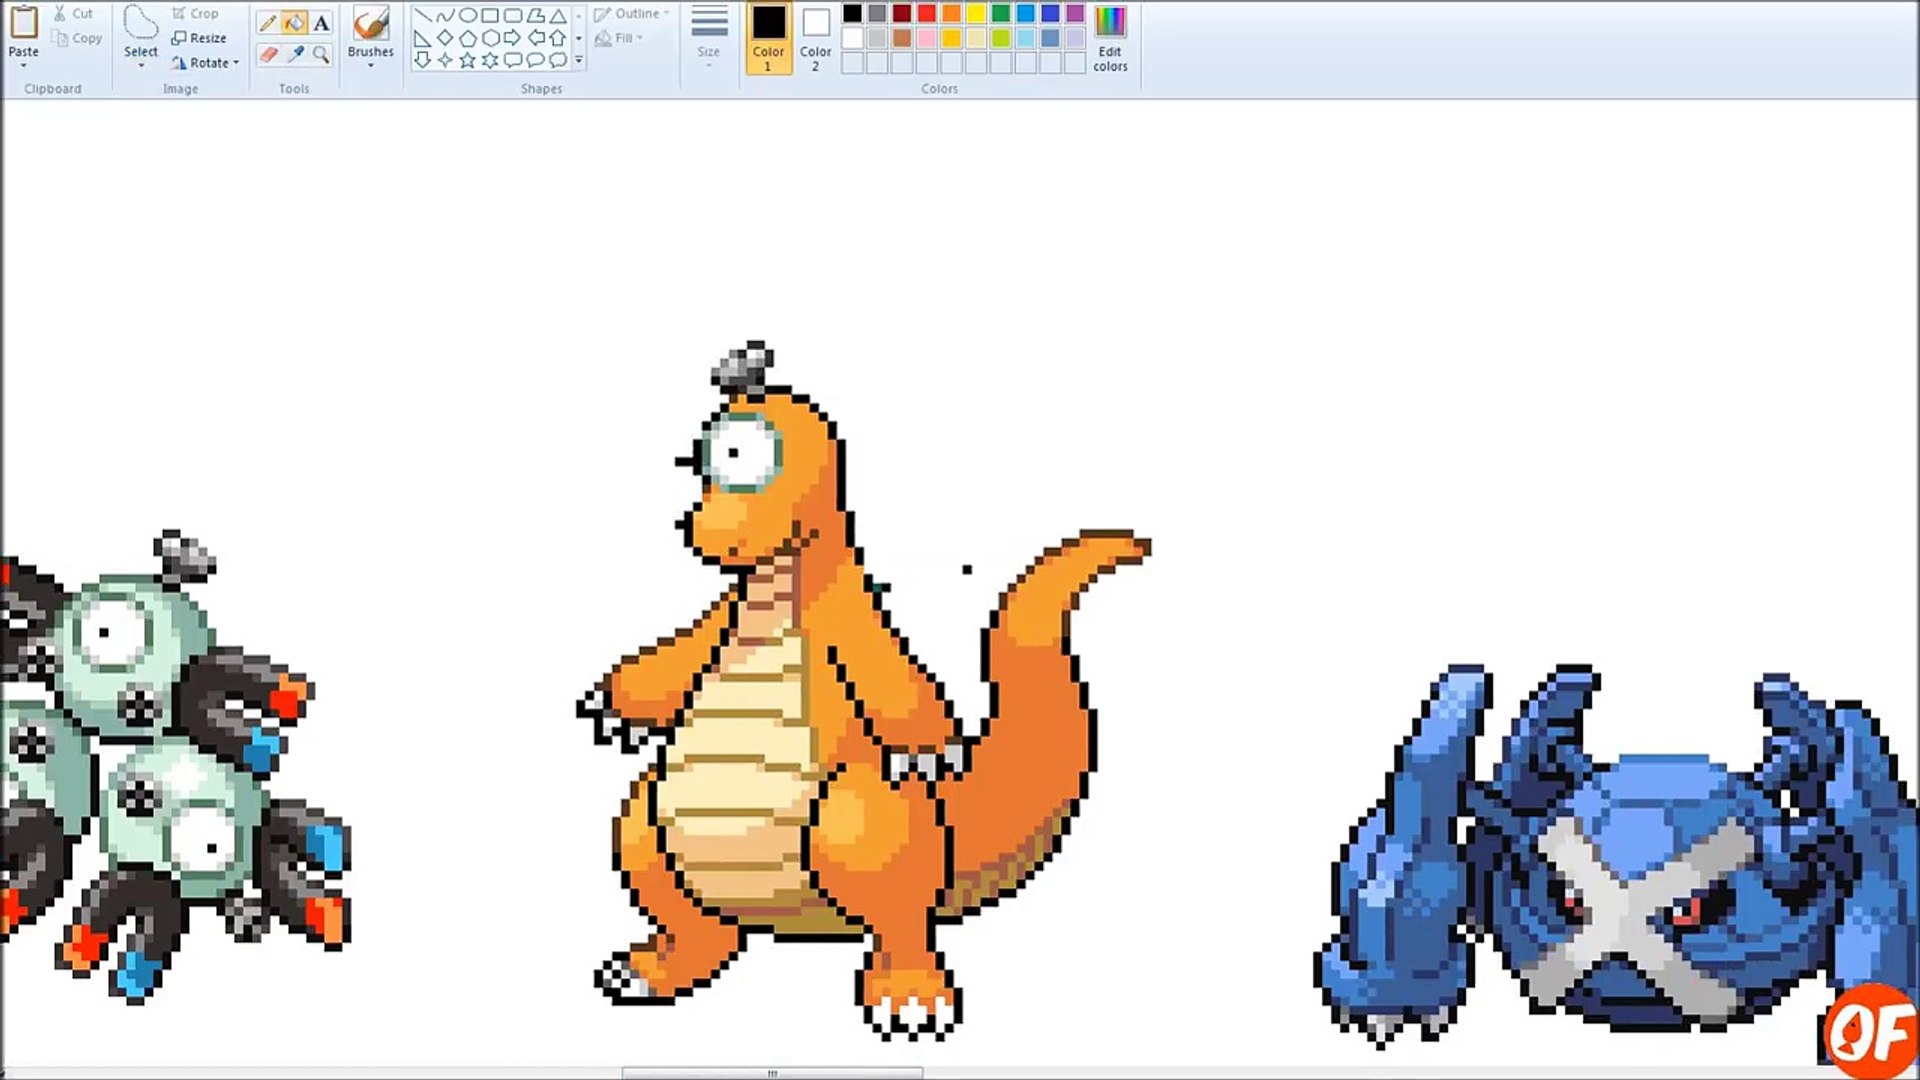
Task: Pick the Color picker eyedropper tool
Action: click(x=296, y=55)
